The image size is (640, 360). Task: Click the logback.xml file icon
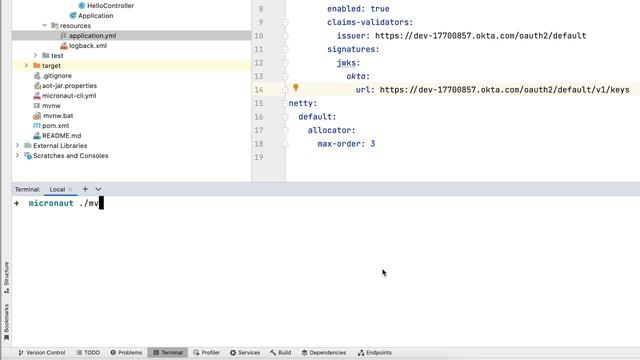click(x=64, y=45)
